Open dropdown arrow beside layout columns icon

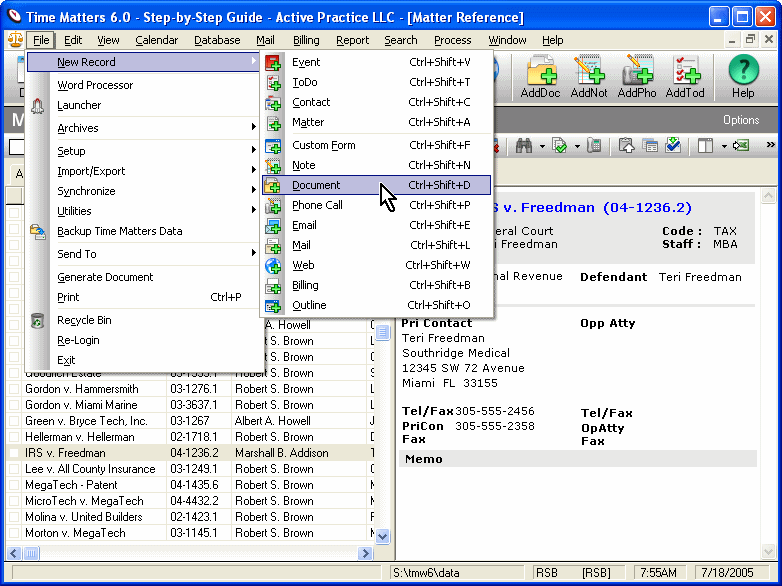pyautogui.click(x=724, y=147)
